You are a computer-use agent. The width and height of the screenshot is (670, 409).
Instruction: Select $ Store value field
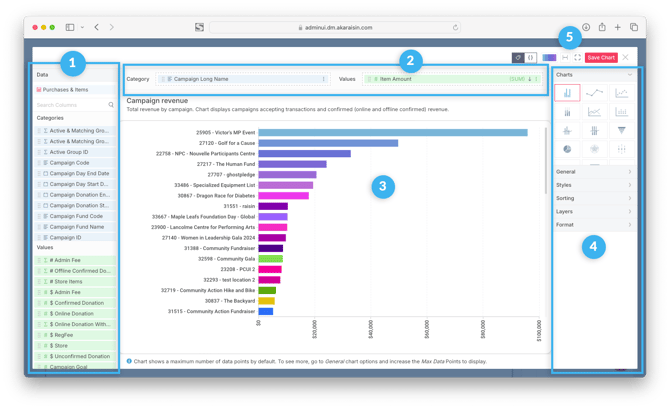pyautogui.click(x=75, y=346)
